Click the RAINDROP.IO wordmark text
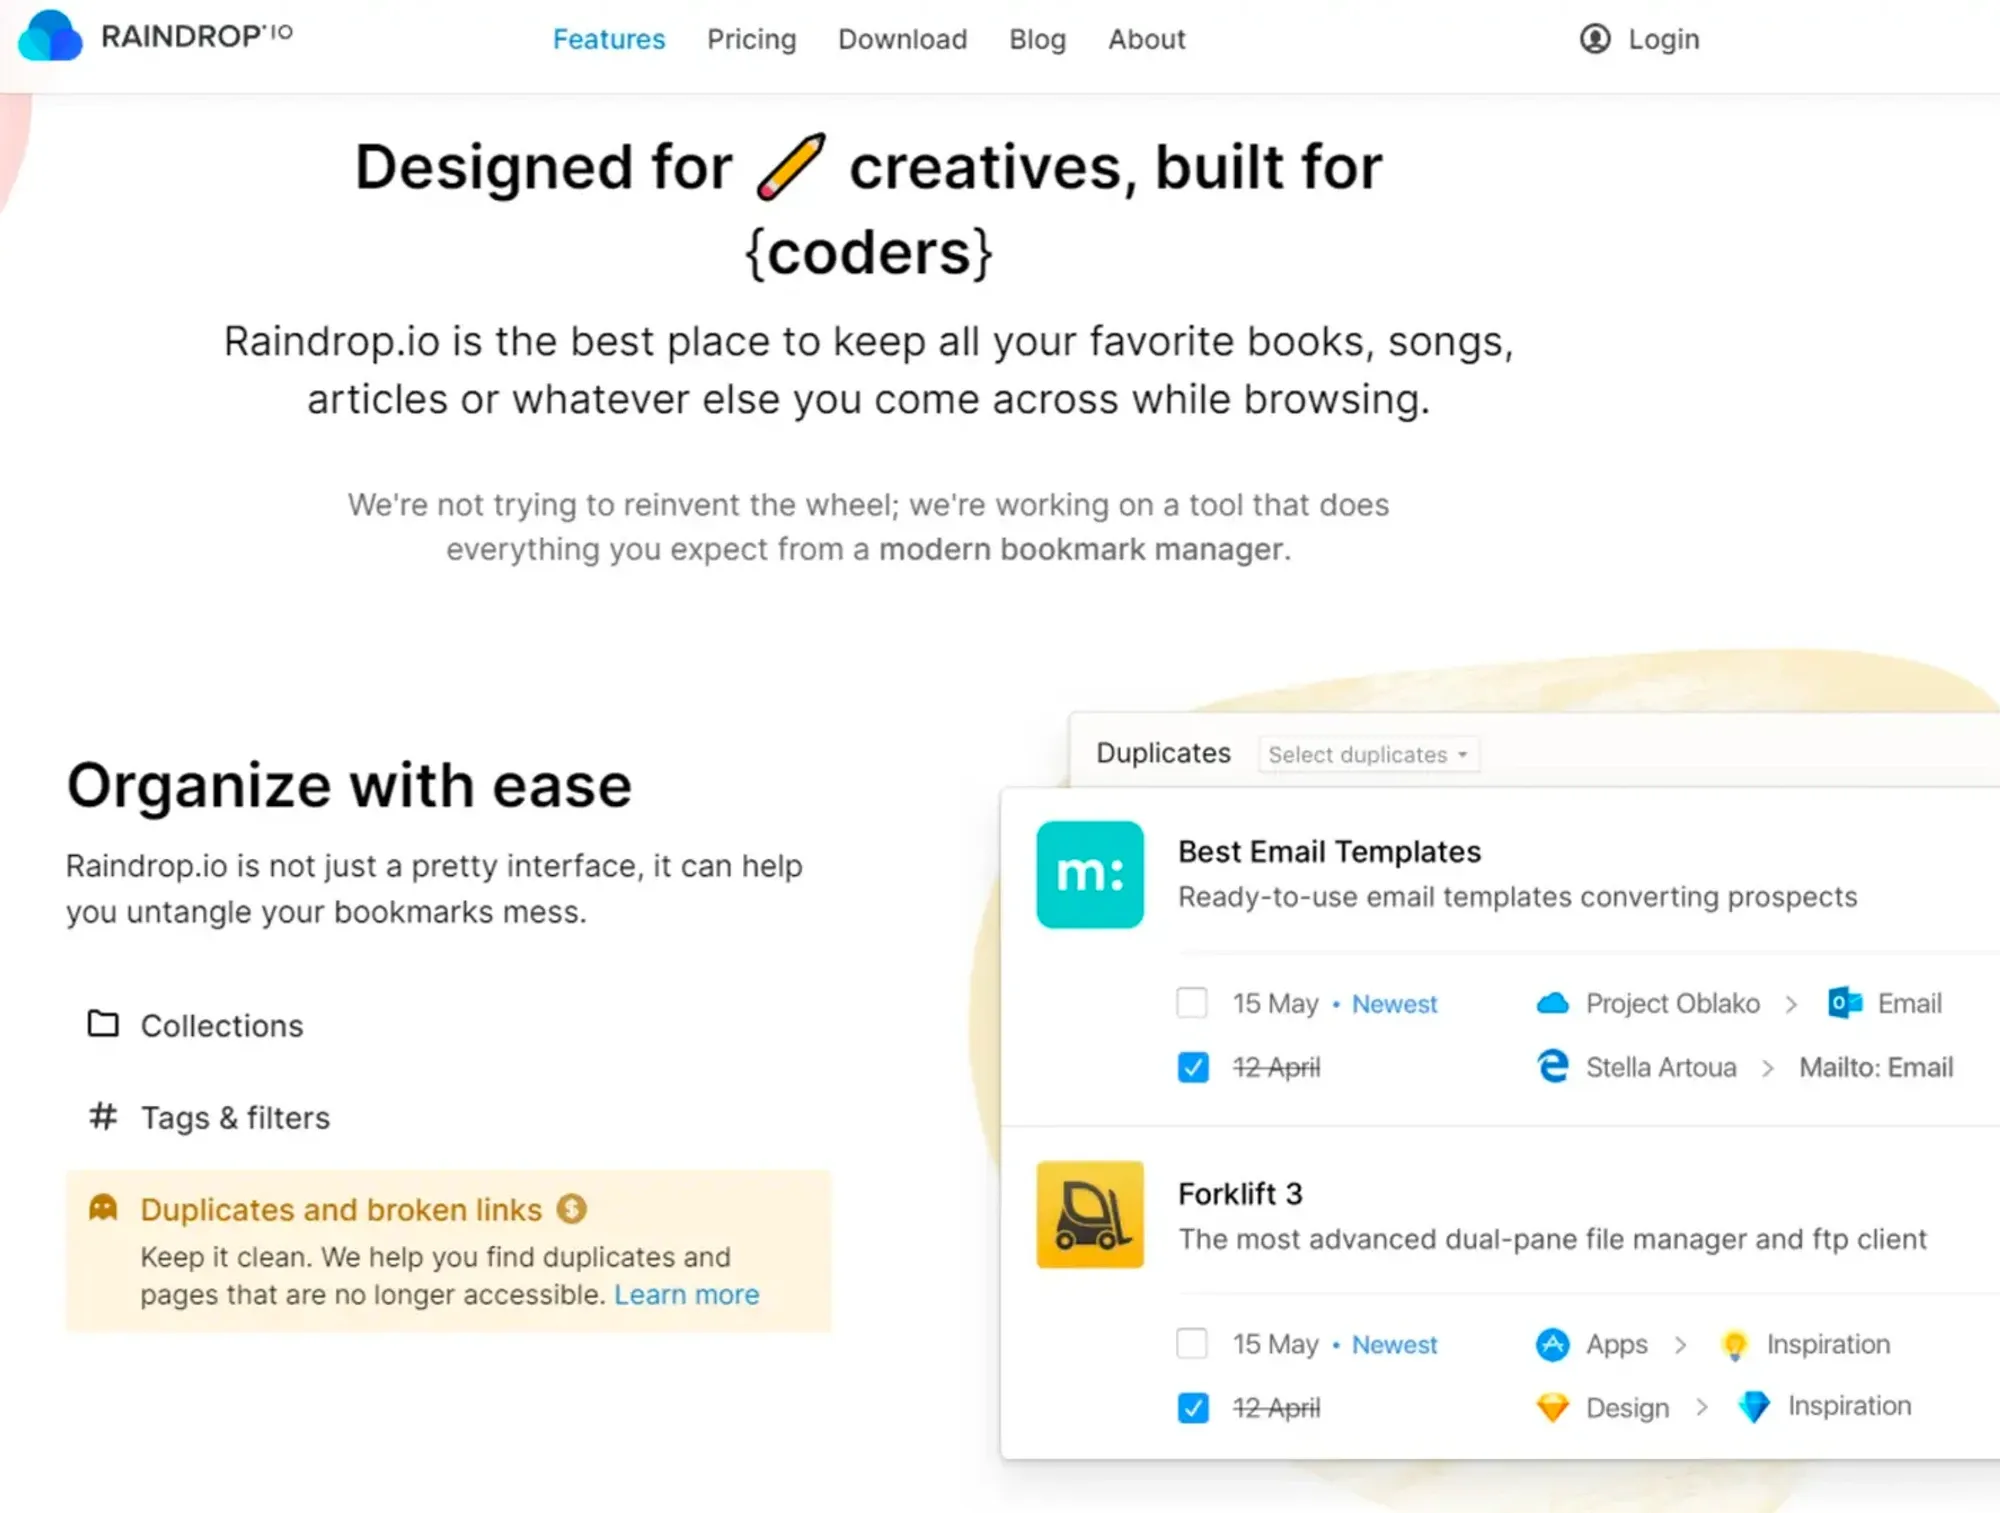2000x1513 pixels. tap(197, 36)
